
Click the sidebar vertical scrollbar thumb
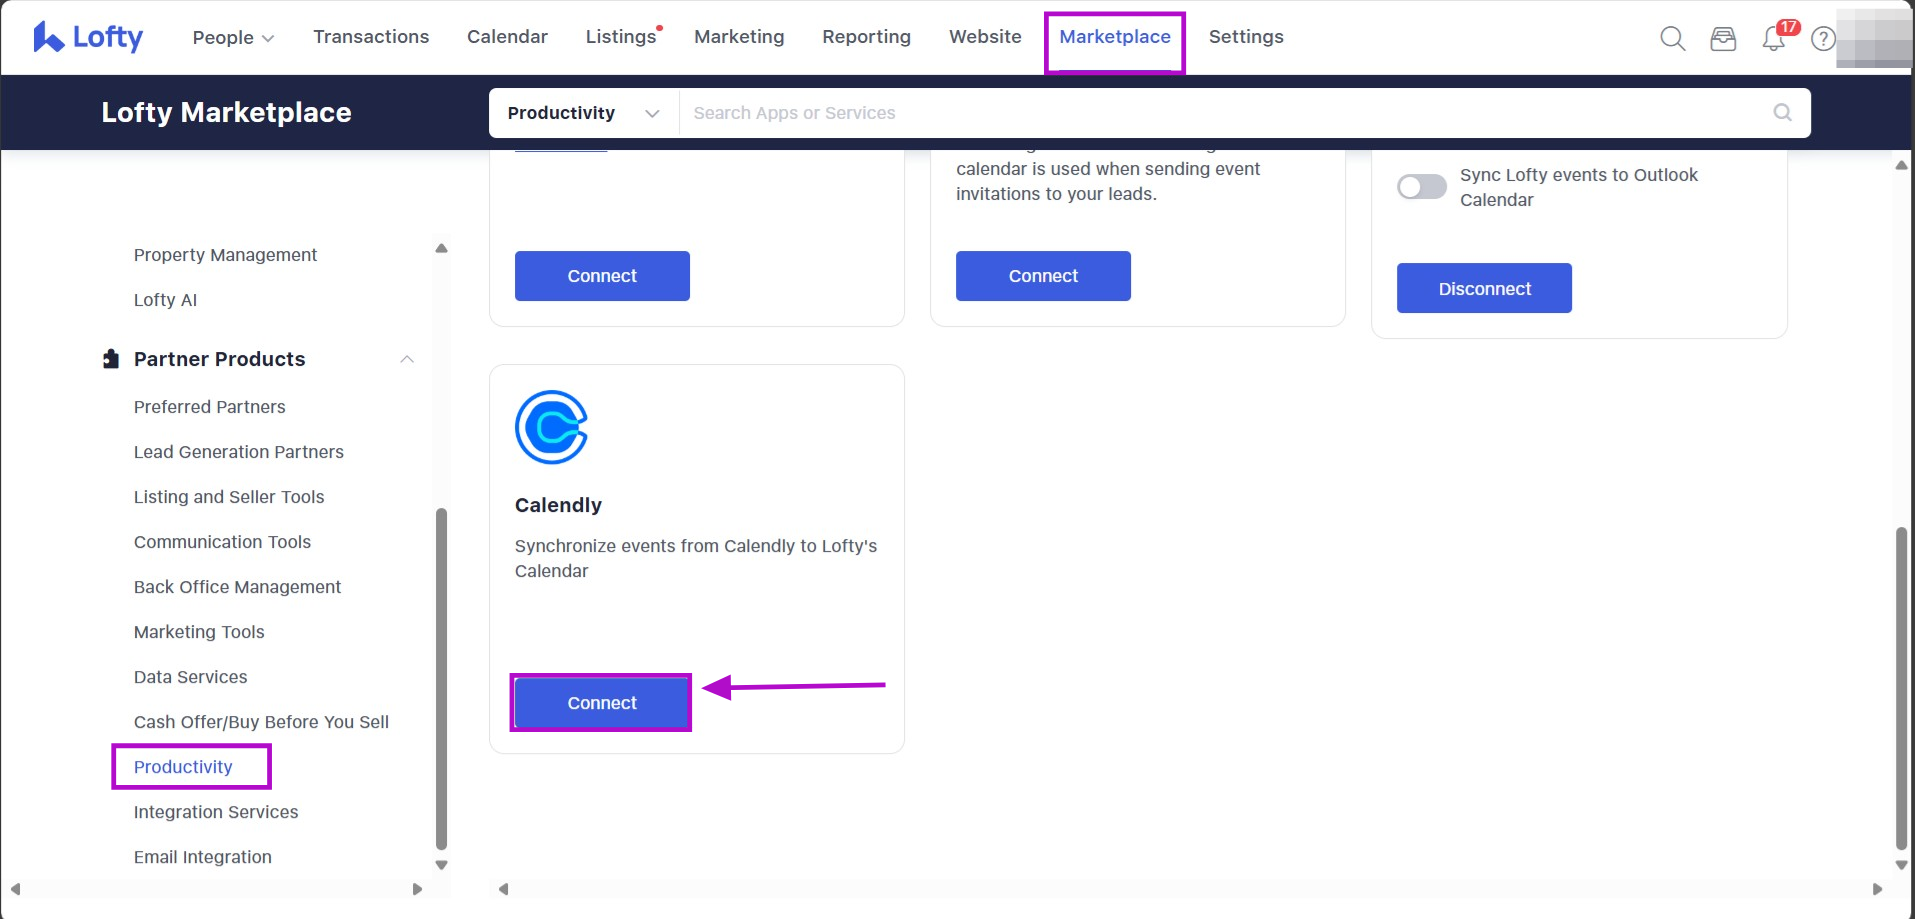point(441,678)
